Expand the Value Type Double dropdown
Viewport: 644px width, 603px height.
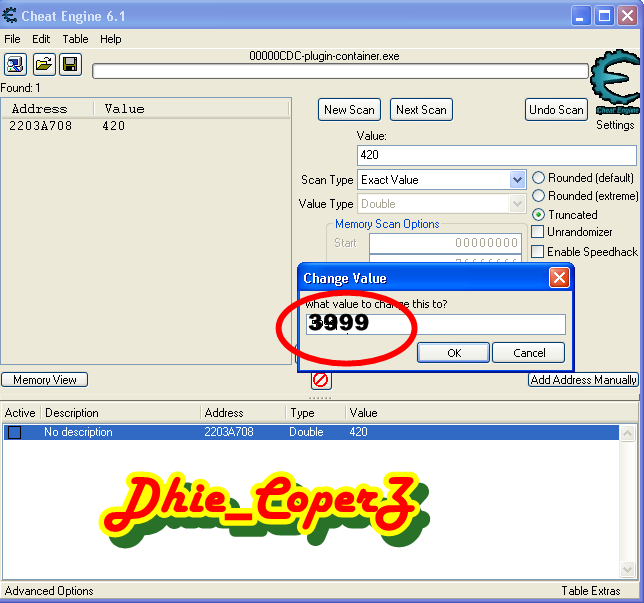[x=517, y=204]
